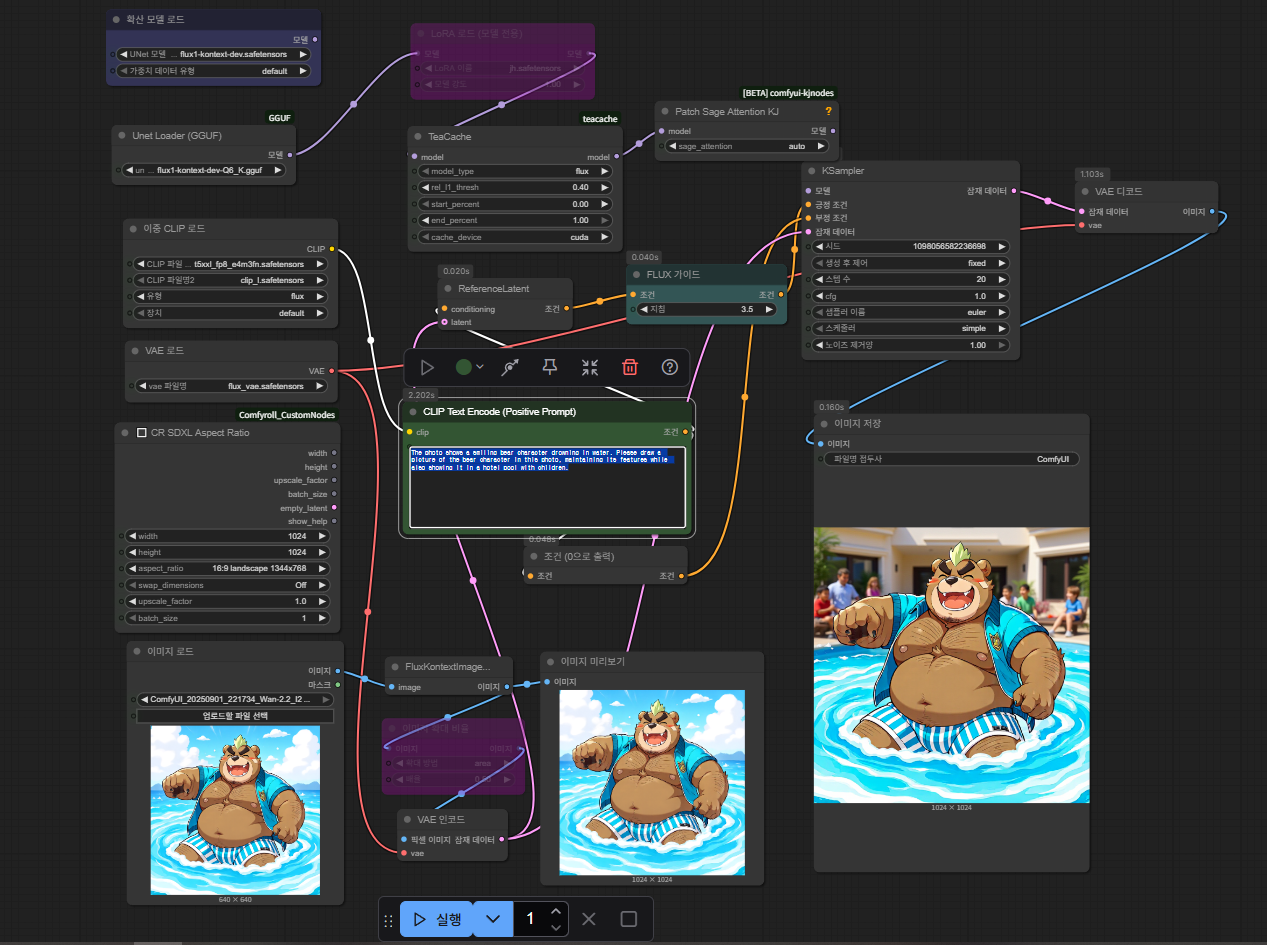Click the bypass node icon in selection toolbar

point(510,367)
